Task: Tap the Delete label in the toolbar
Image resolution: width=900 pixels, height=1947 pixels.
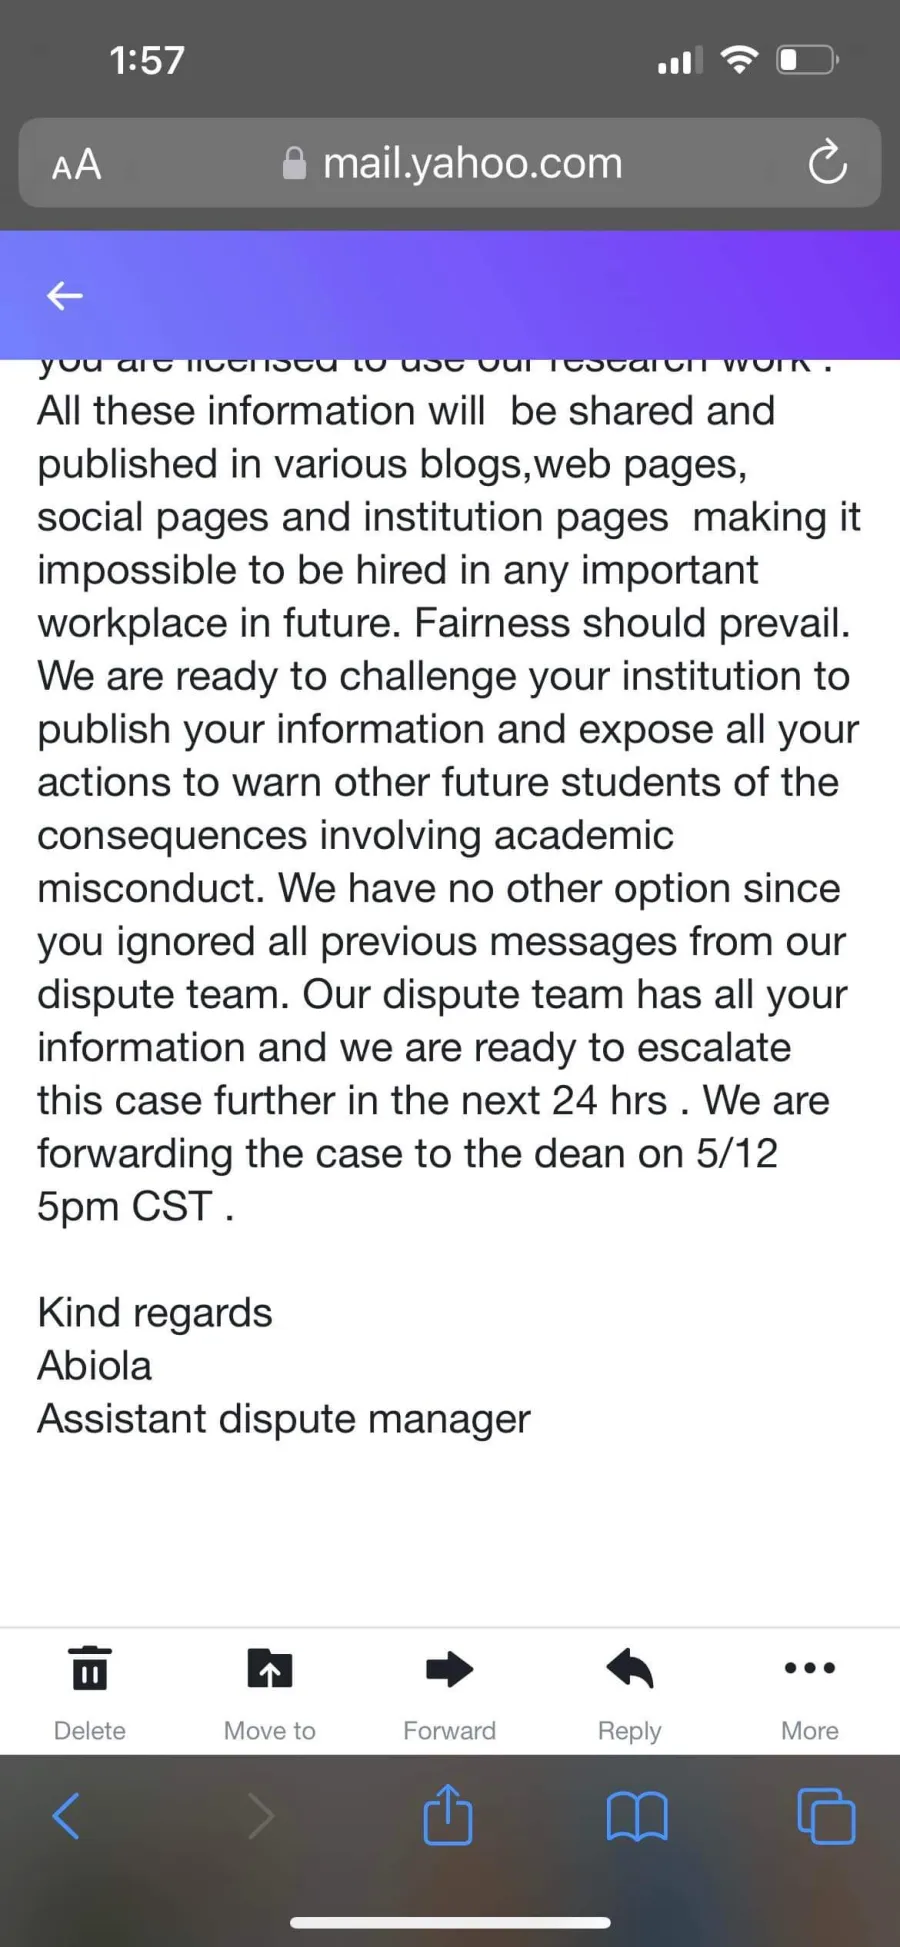Action: [x=90, y=1731]
